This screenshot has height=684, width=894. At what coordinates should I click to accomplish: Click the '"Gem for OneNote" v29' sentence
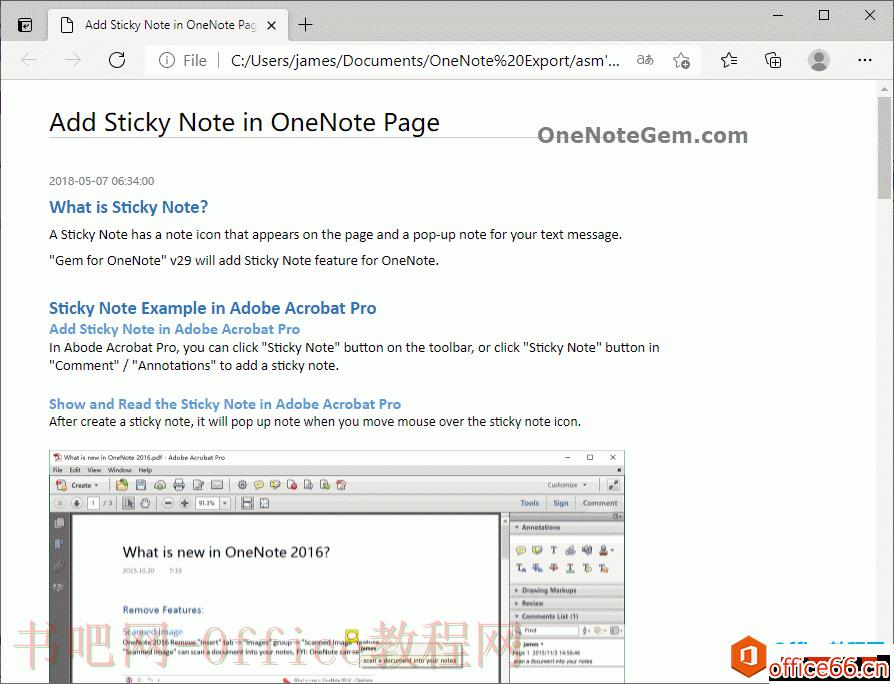[244, 260]
